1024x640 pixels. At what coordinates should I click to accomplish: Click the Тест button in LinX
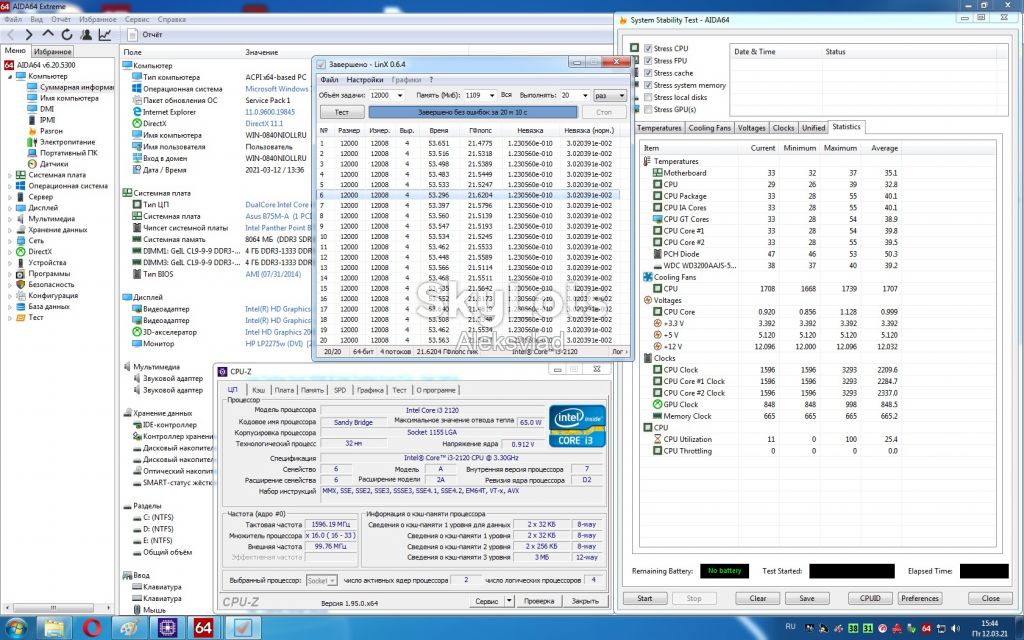coord(342,112)
